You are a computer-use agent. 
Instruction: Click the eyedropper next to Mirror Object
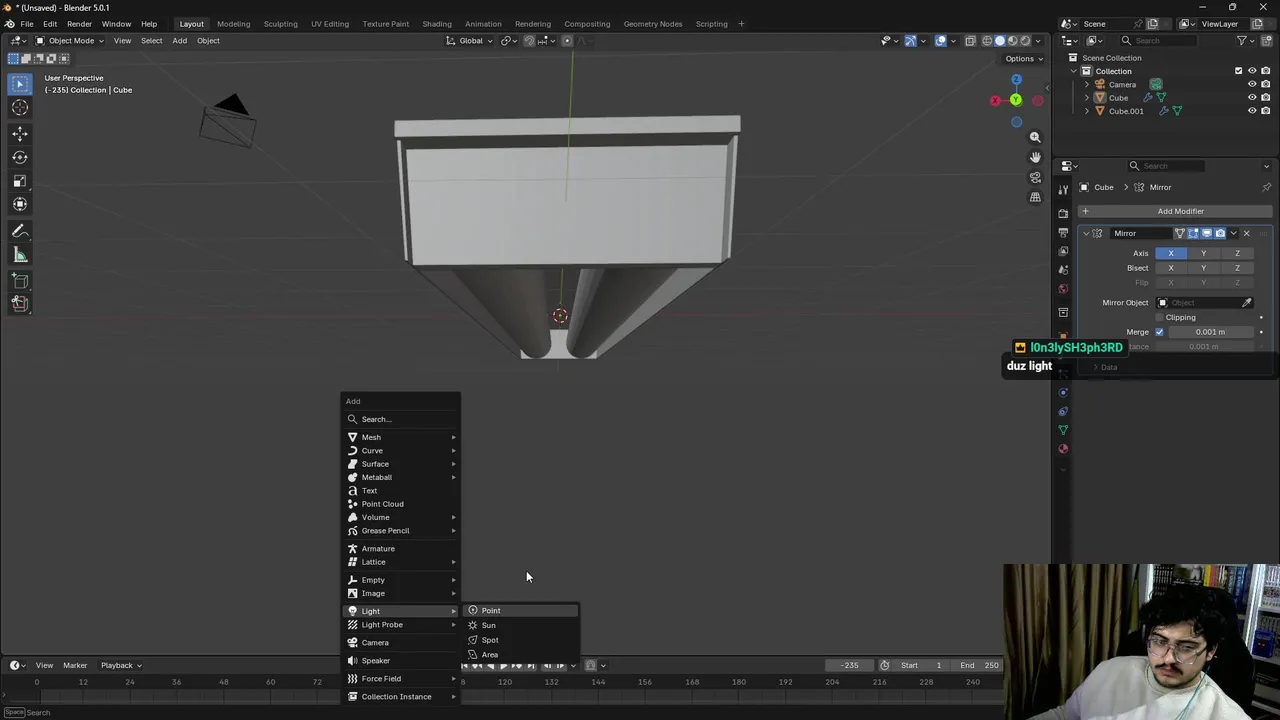coord(1247,302)
